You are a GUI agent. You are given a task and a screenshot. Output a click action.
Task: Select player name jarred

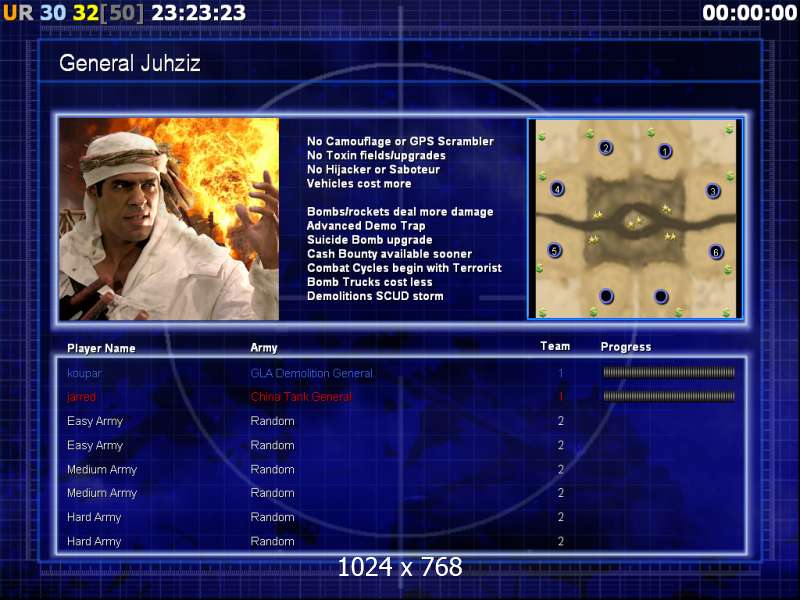pyautogui.click(x=81, y=396)
